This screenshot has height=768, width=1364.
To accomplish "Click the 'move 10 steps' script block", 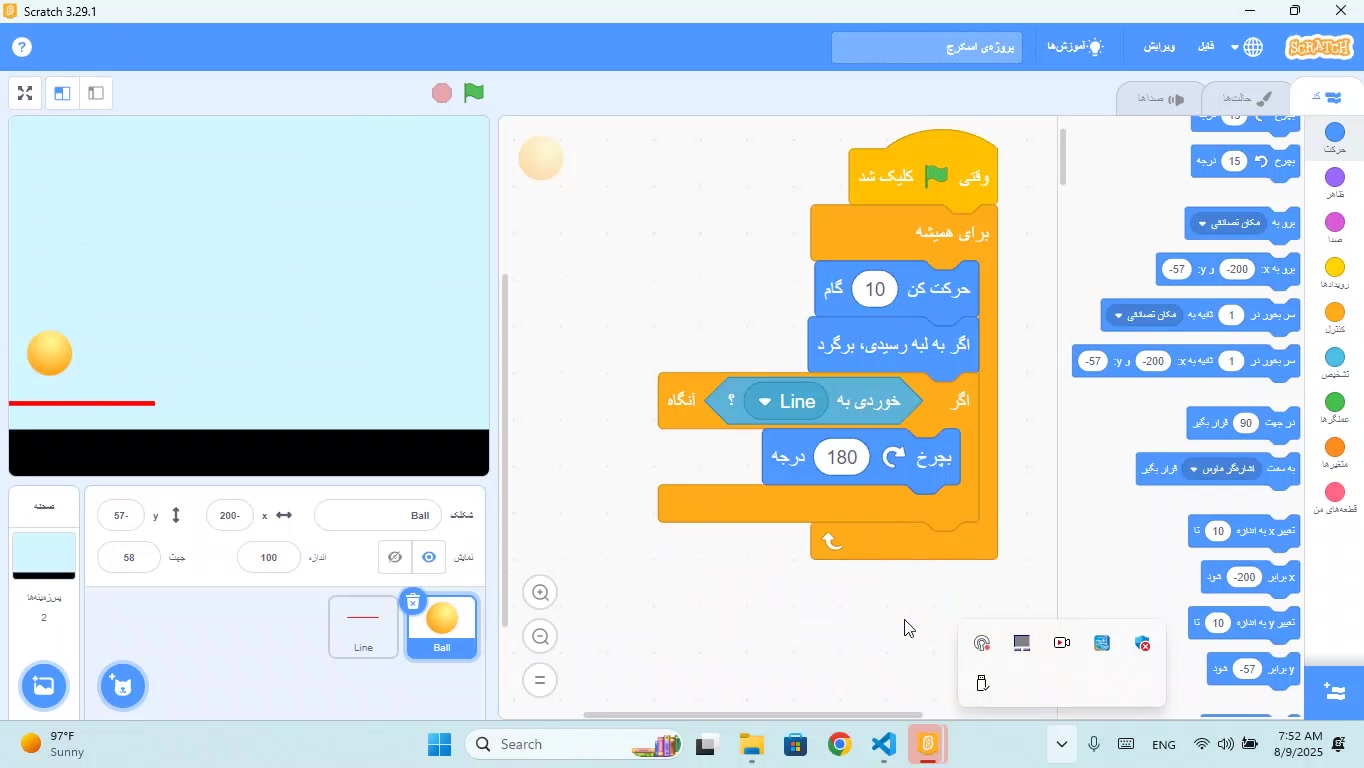I will click(897, 289).
